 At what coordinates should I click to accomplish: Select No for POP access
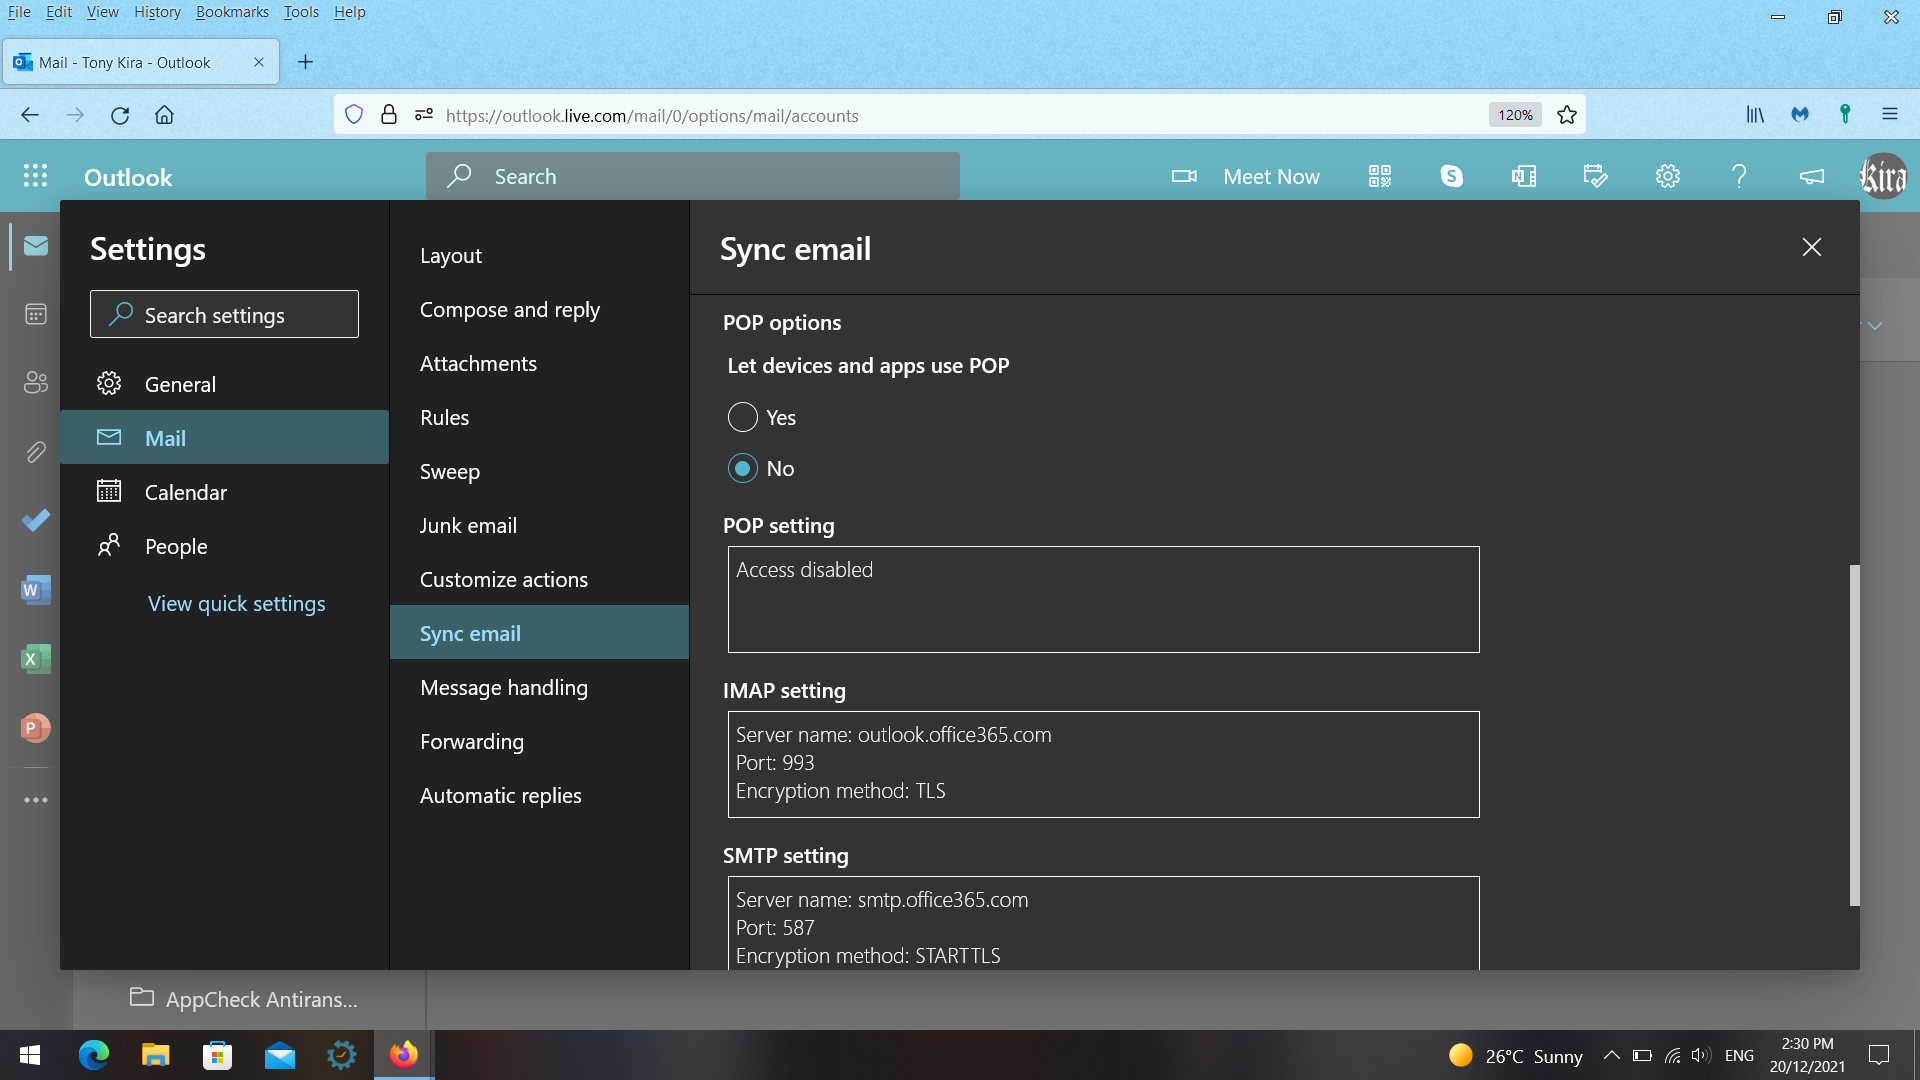click(742, 468)
